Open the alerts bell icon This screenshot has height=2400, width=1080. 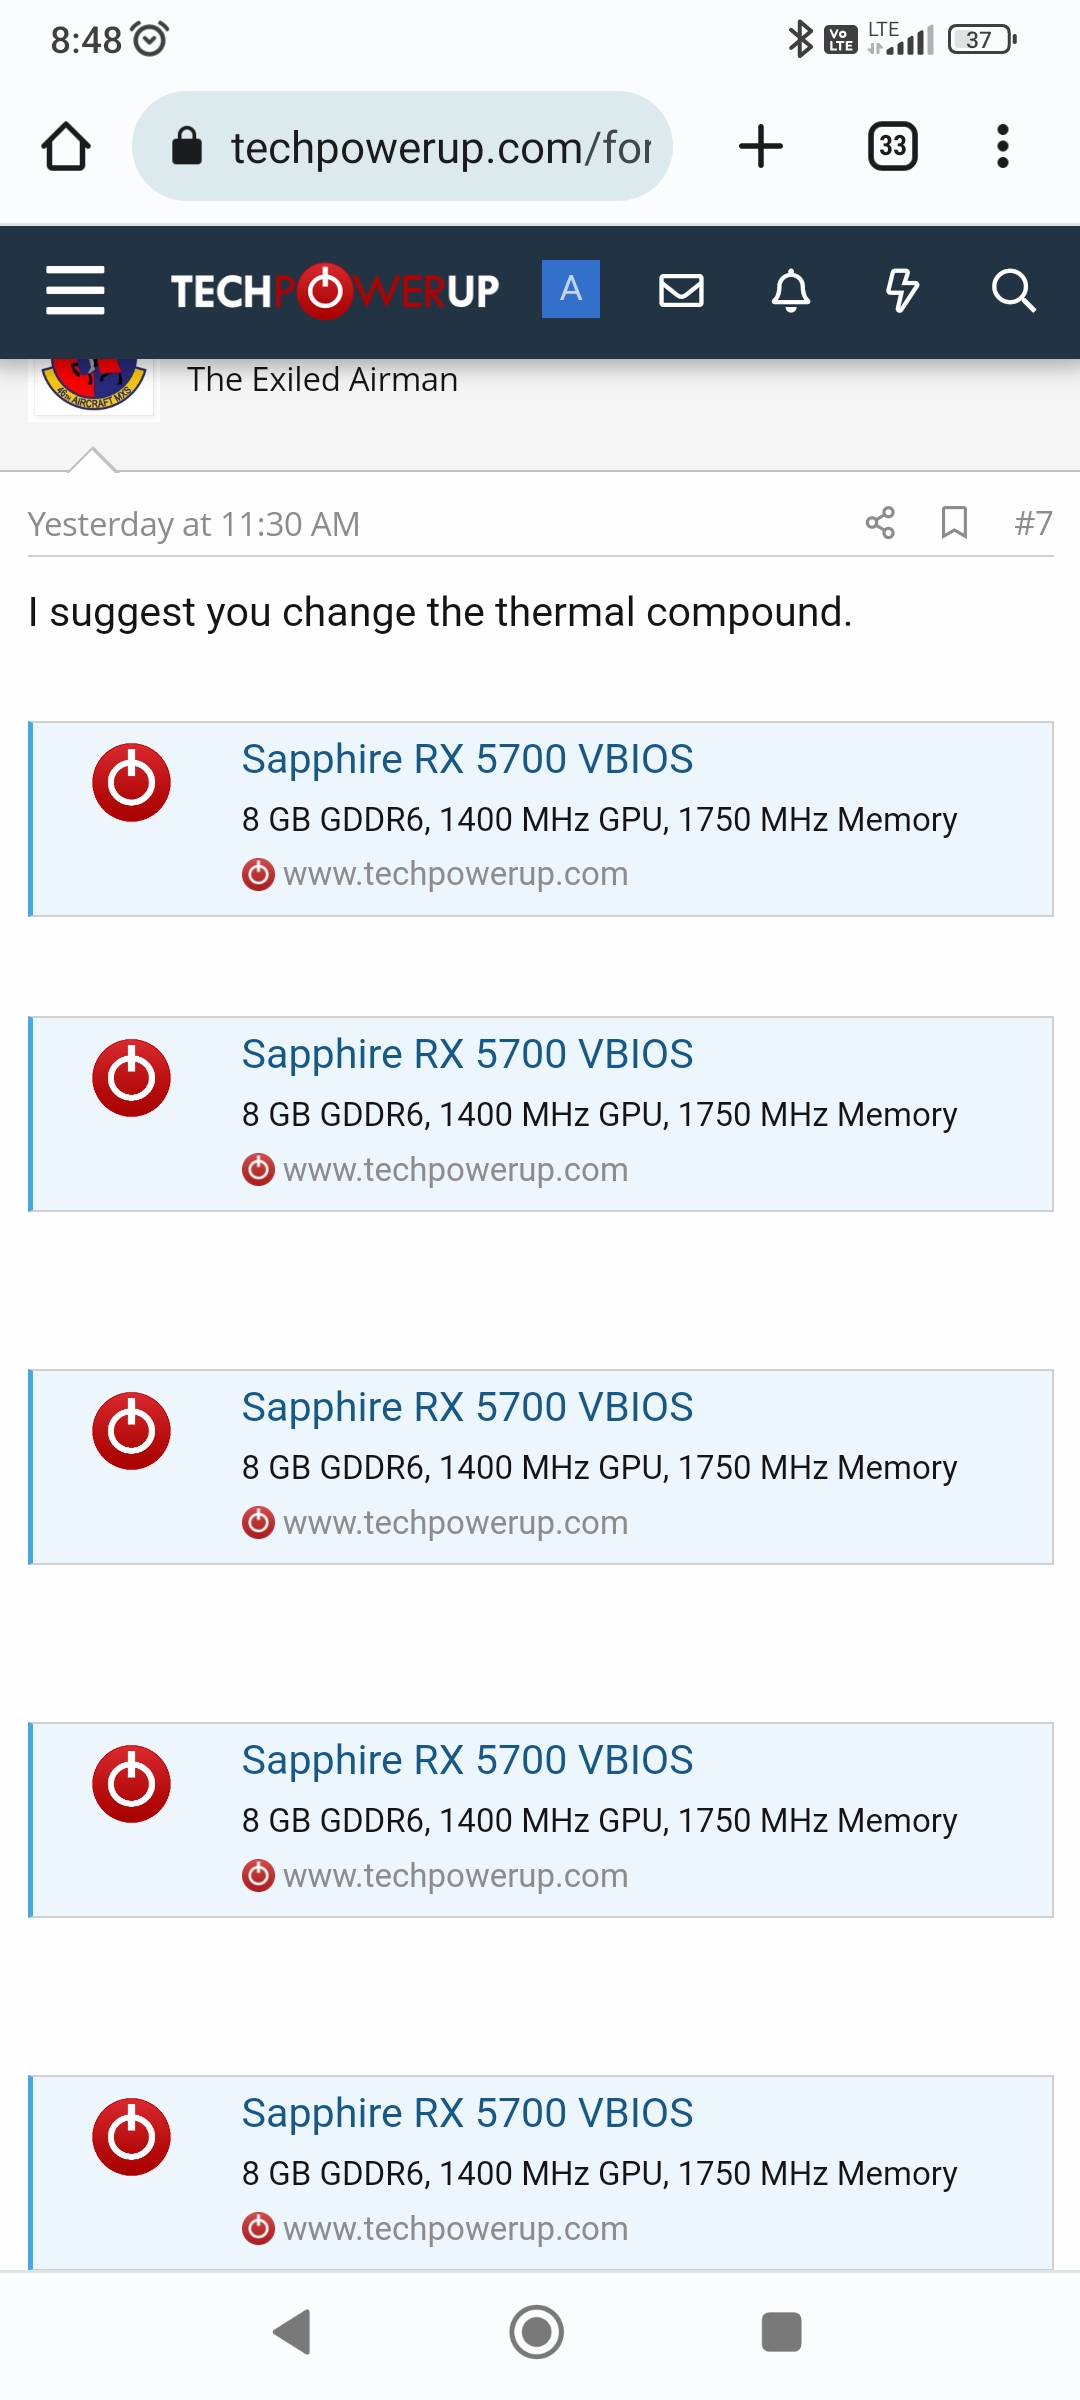[x=791, y=290]
